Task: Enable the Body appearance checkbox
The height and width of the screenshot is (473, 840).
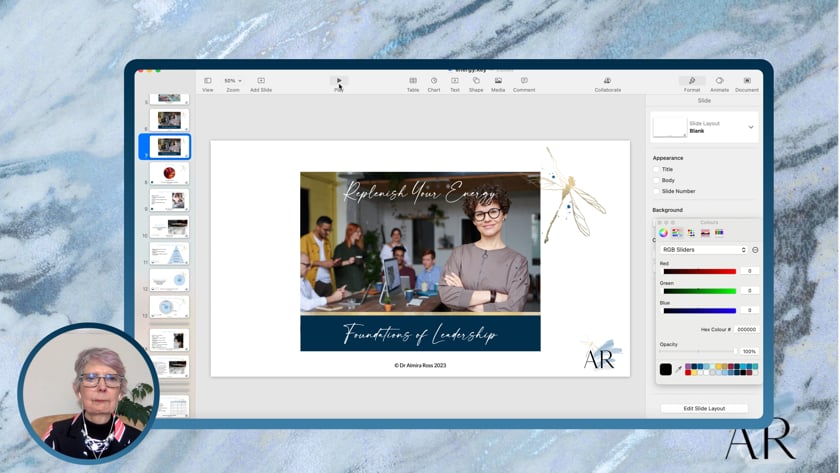Action: click(656, 181)
